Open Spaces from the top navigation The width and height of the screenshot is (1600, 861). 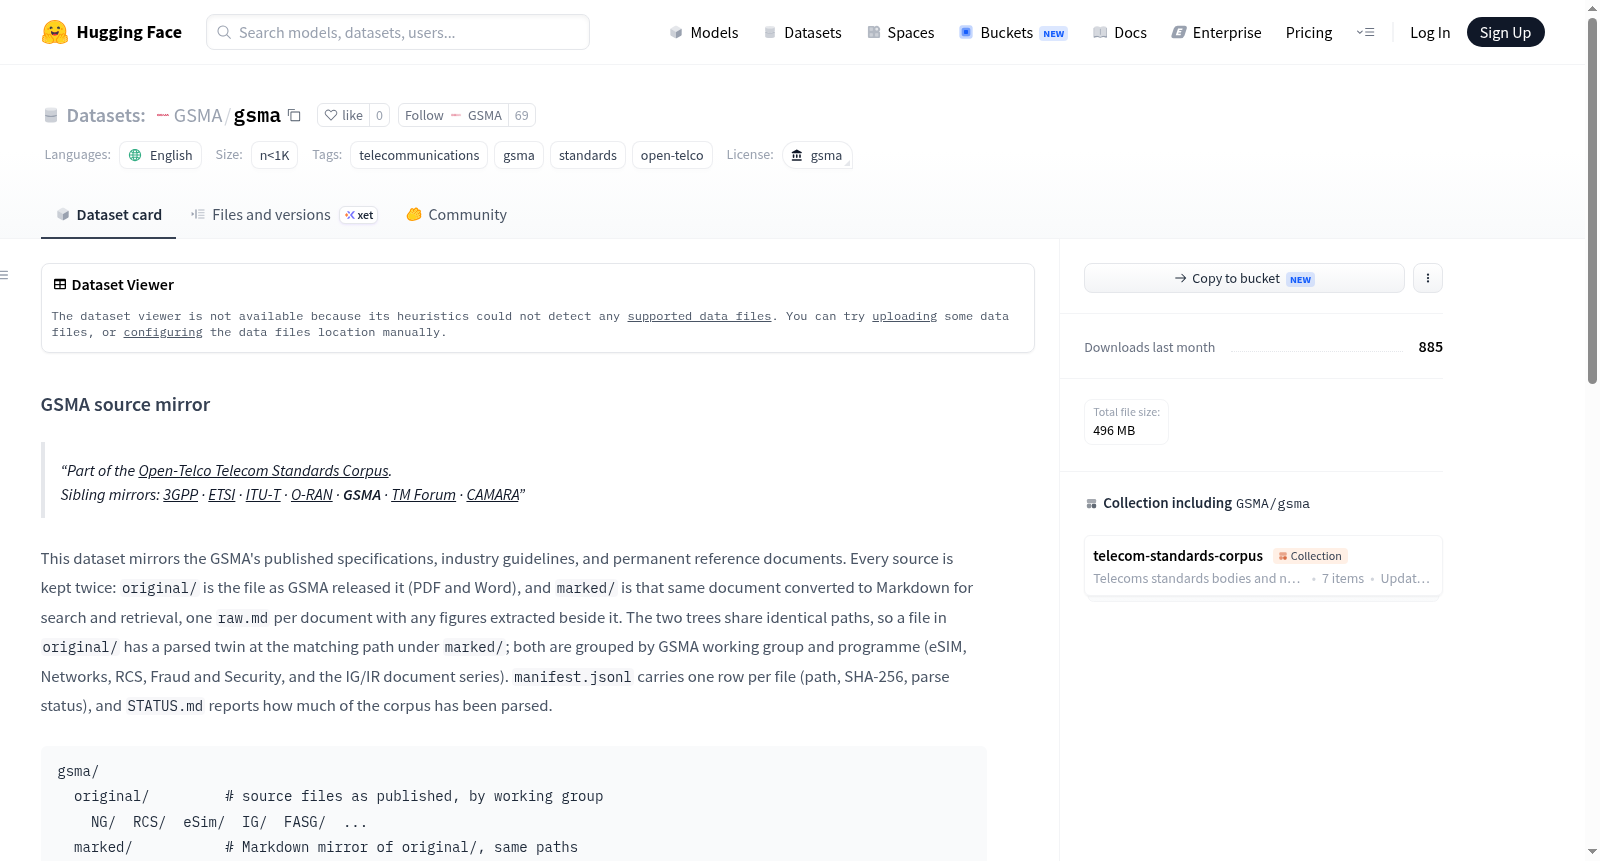coord(901,32)
